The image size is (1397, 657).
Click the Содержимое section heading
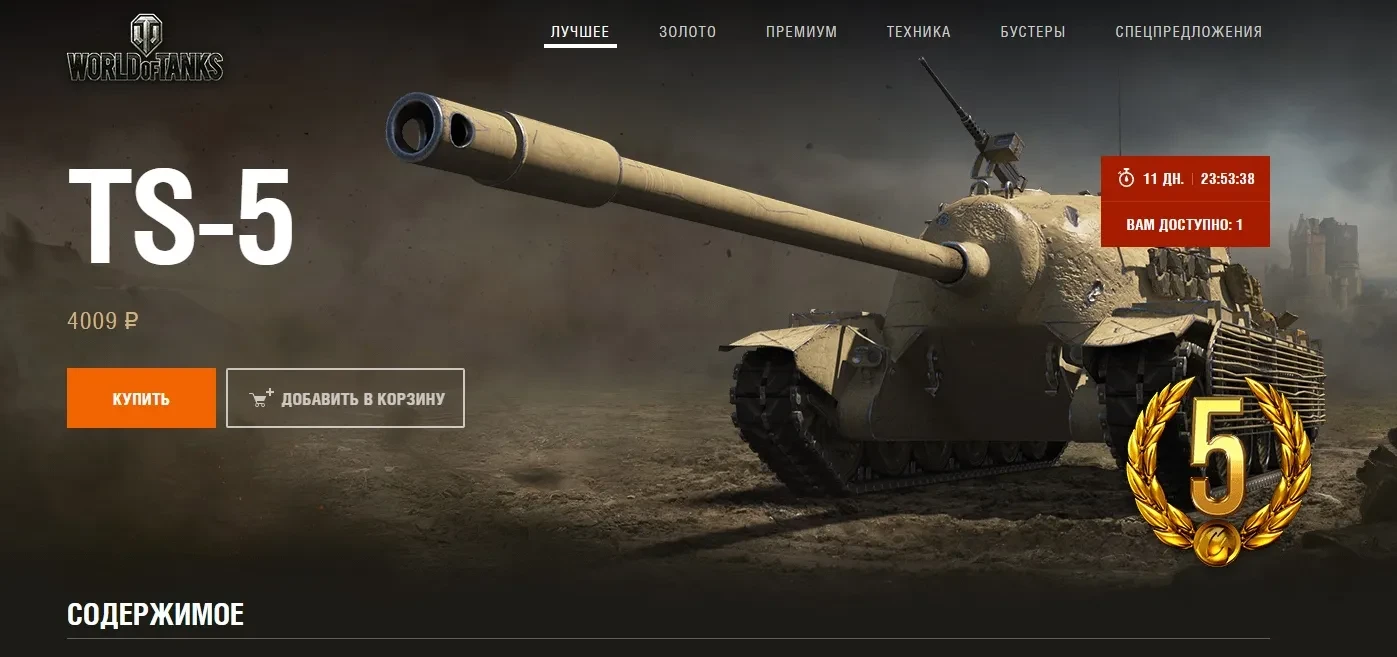[155, 614]
